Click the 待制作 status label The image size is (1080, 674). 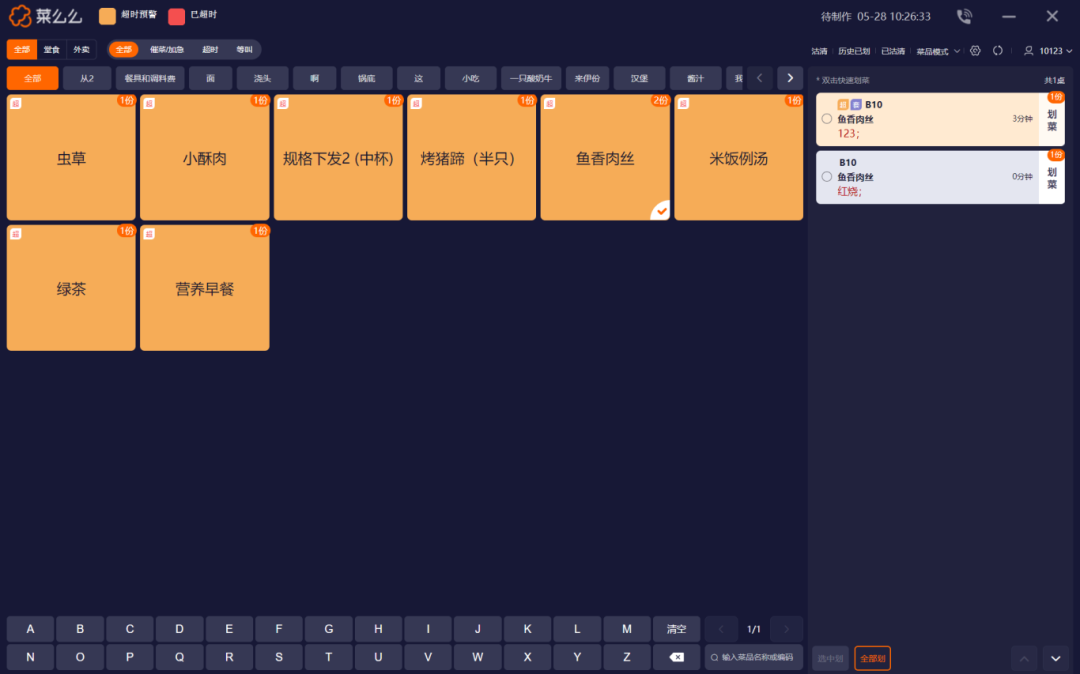click(836, 17)
